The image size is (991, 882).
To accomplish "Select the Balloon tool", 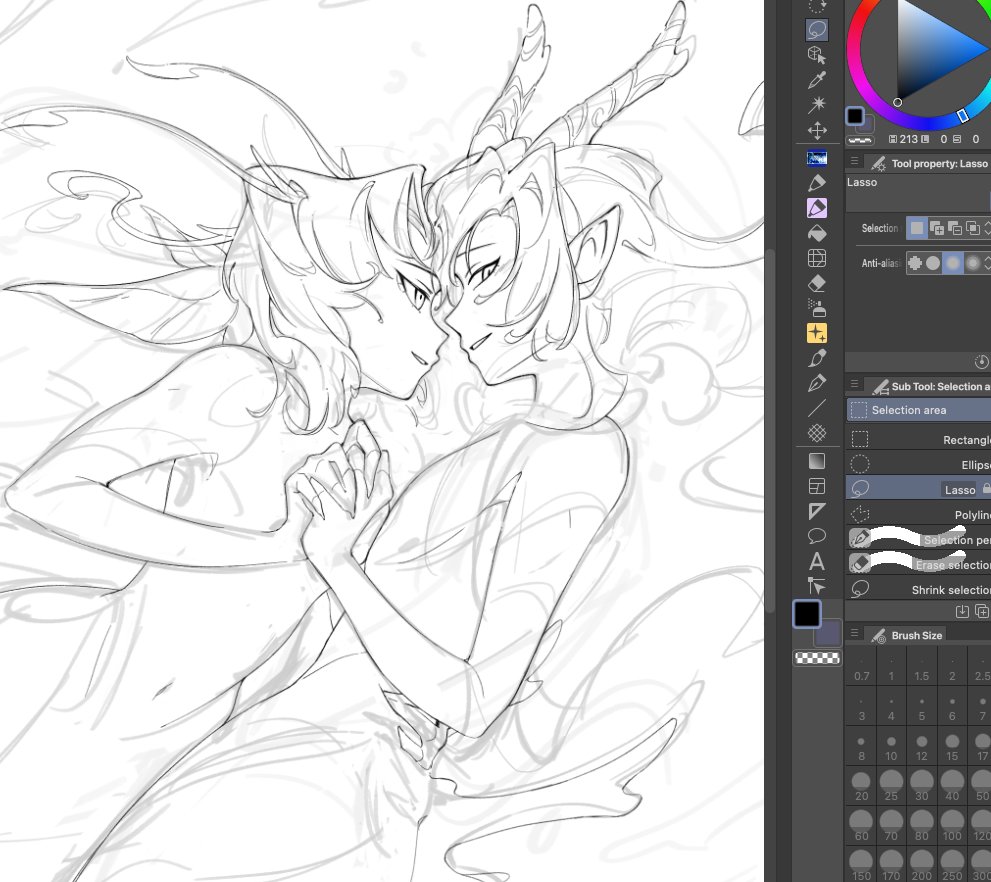I will click(817, 537).
